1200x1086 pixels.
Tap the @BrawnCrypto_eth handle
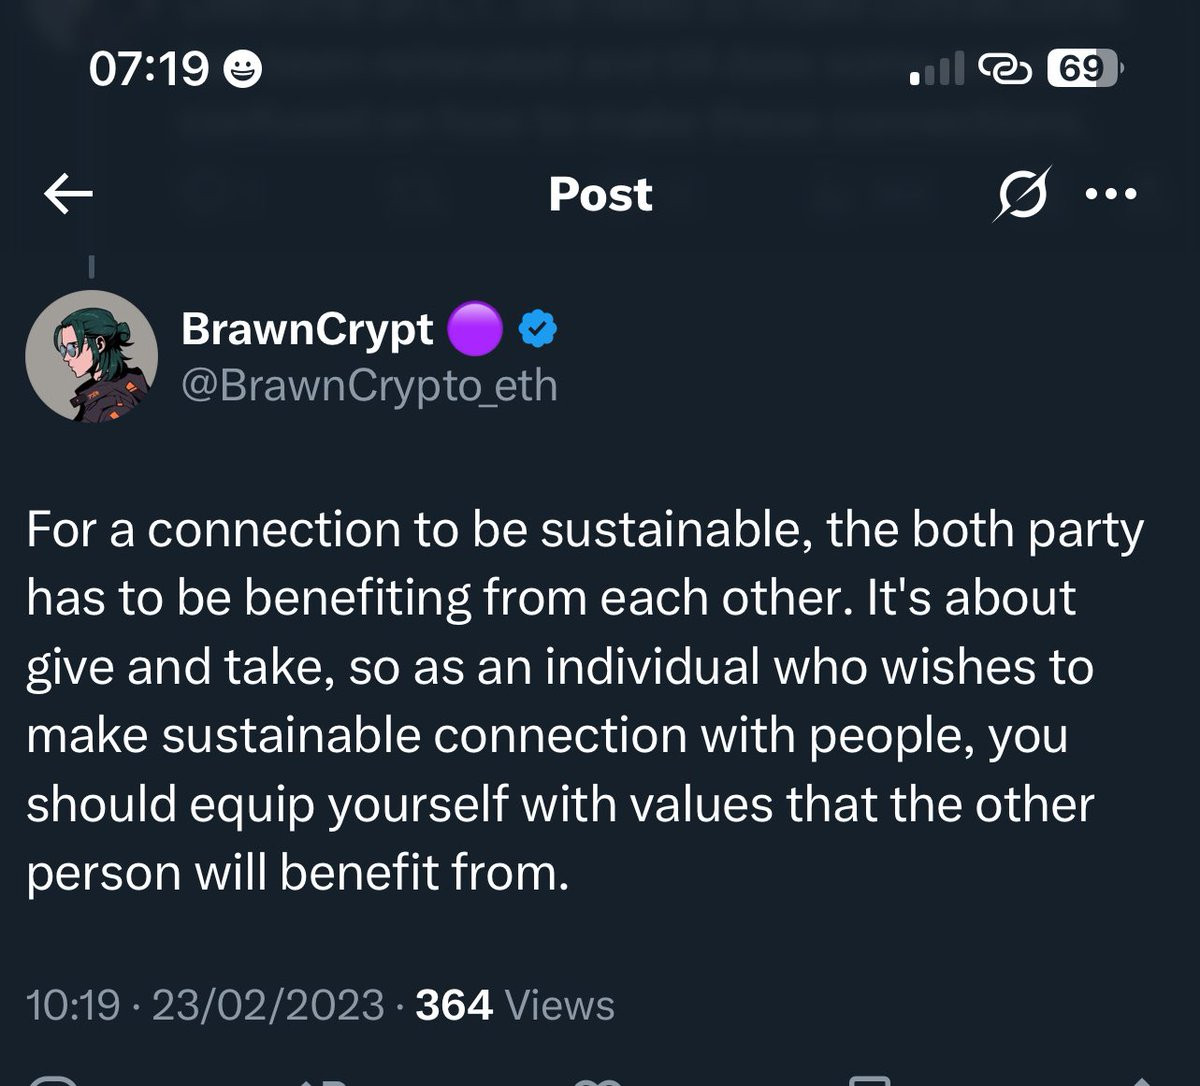point(369,385)
